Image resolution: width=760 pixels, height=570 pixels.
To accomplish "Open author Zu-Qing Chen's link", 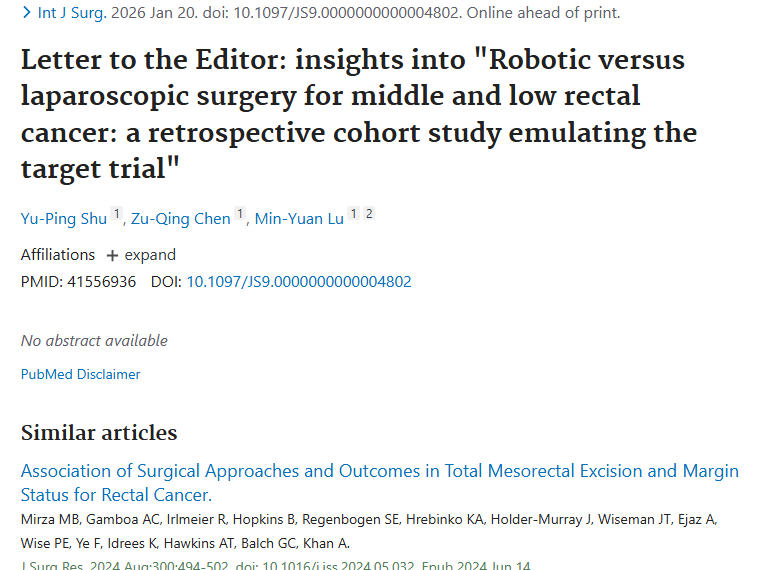I will [x=179, y=219].
